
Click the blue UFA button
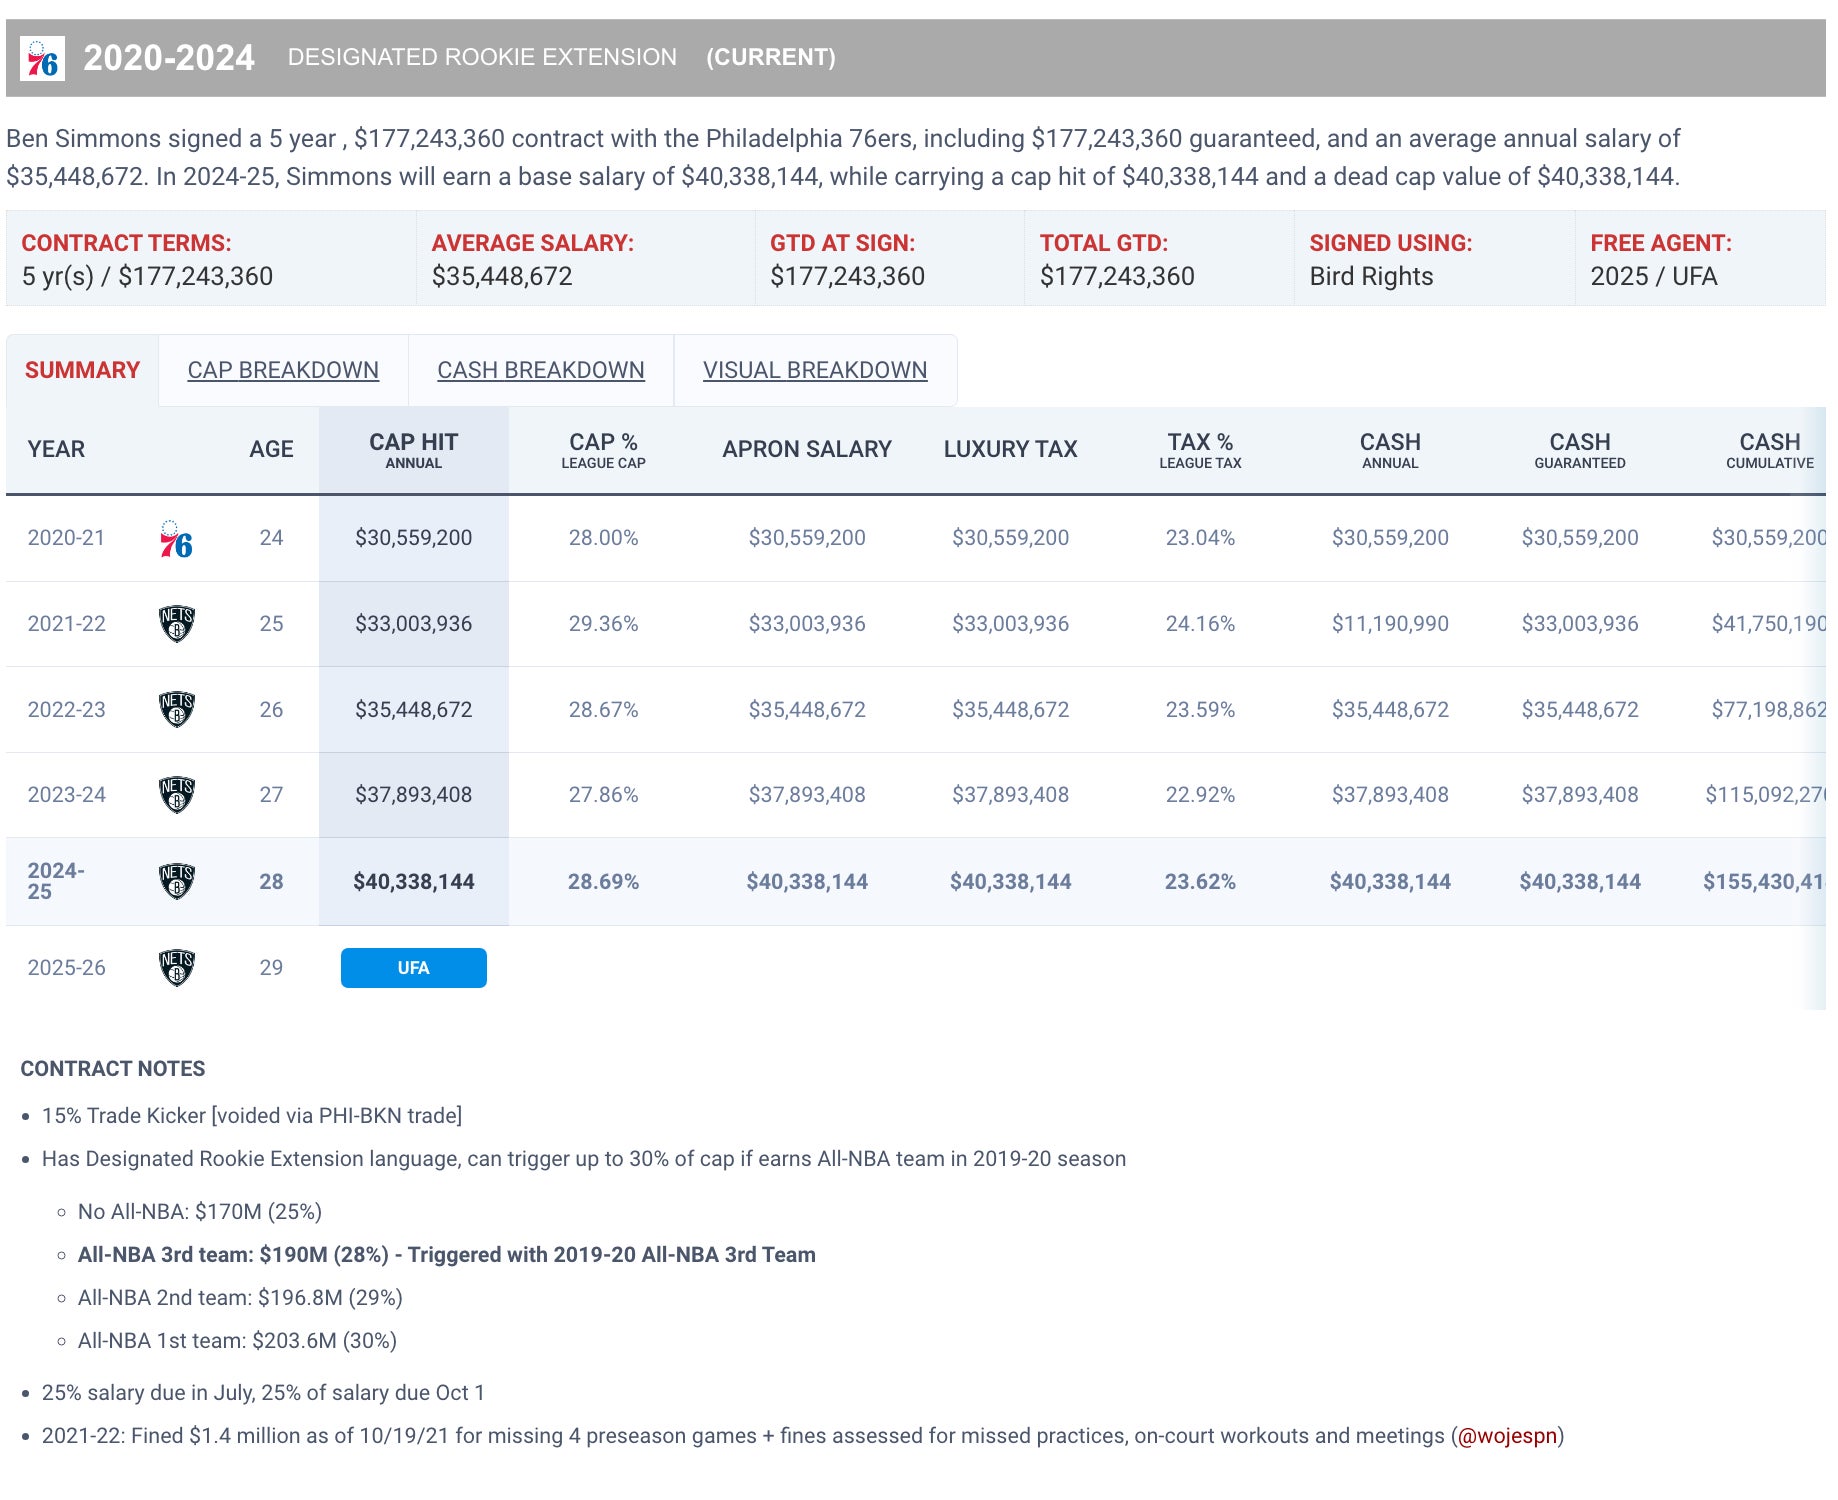coord(413,968)
